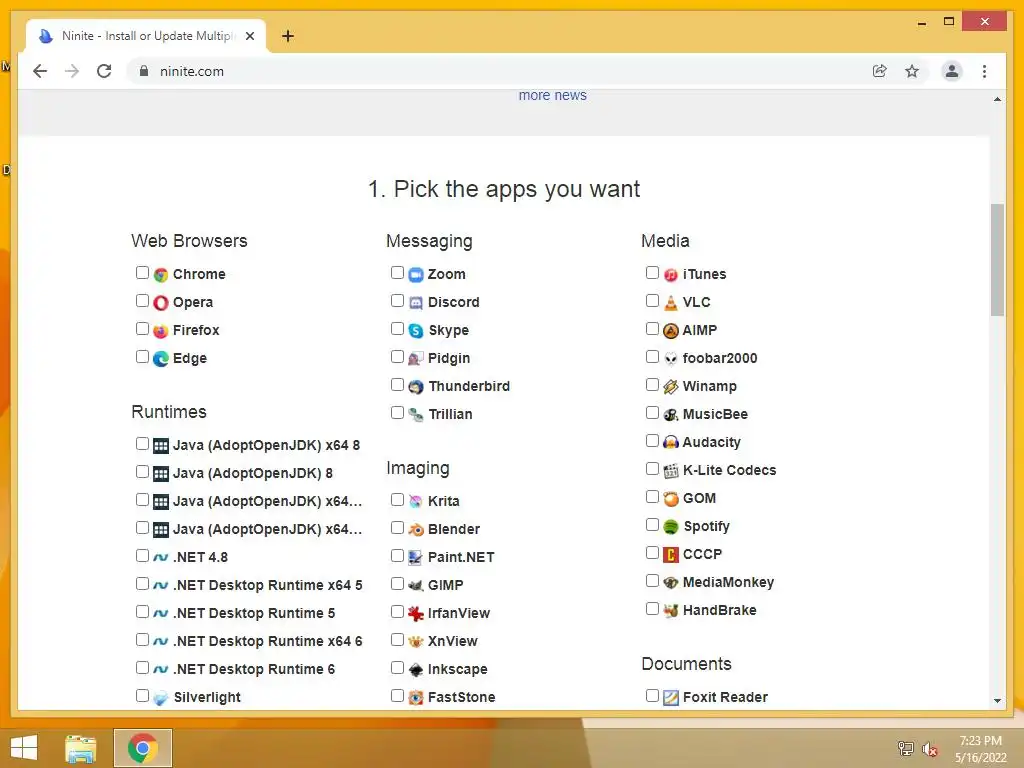Click the Winamp lightning icon
The width and height of the screenshot is (1024, 768).
coord(671,387)
